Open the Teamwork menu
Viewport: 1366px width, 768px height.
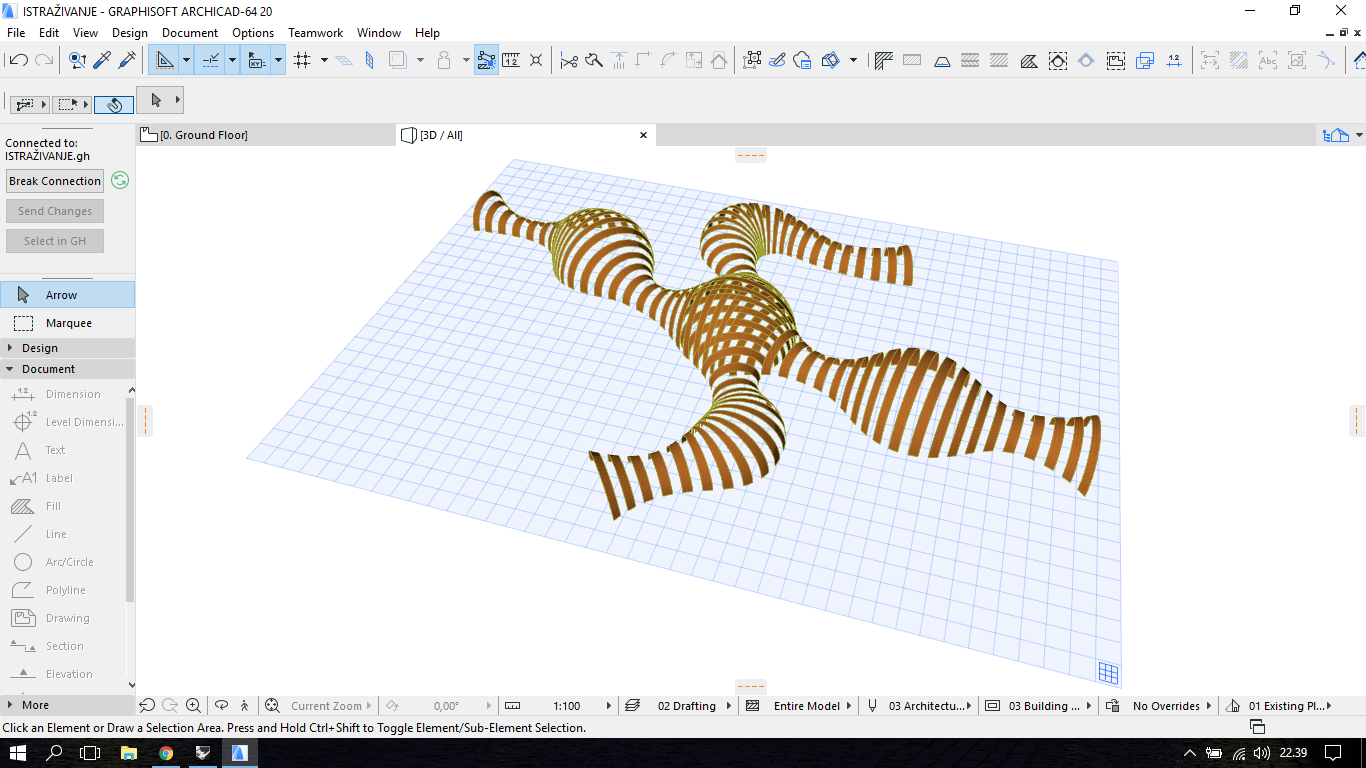[316, 33]
